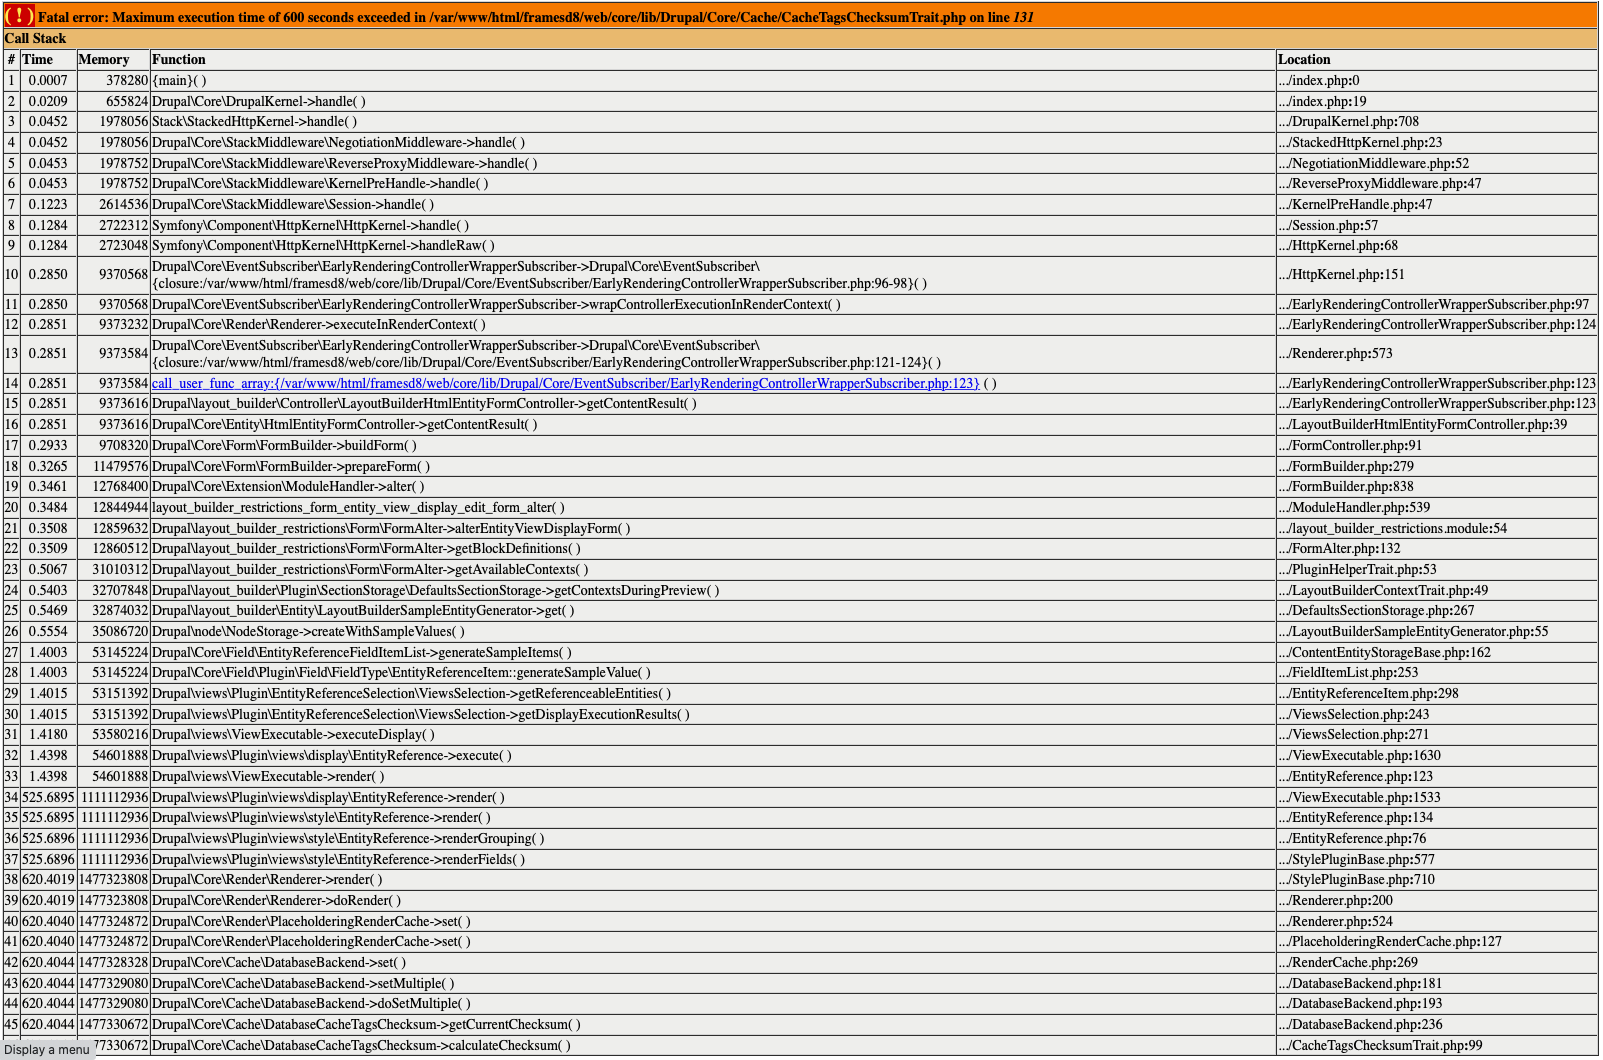Click the '.../ModuleHandler.php:539' location cell
This screenshot has height=1060, width=1603.
pos(1437,508)
